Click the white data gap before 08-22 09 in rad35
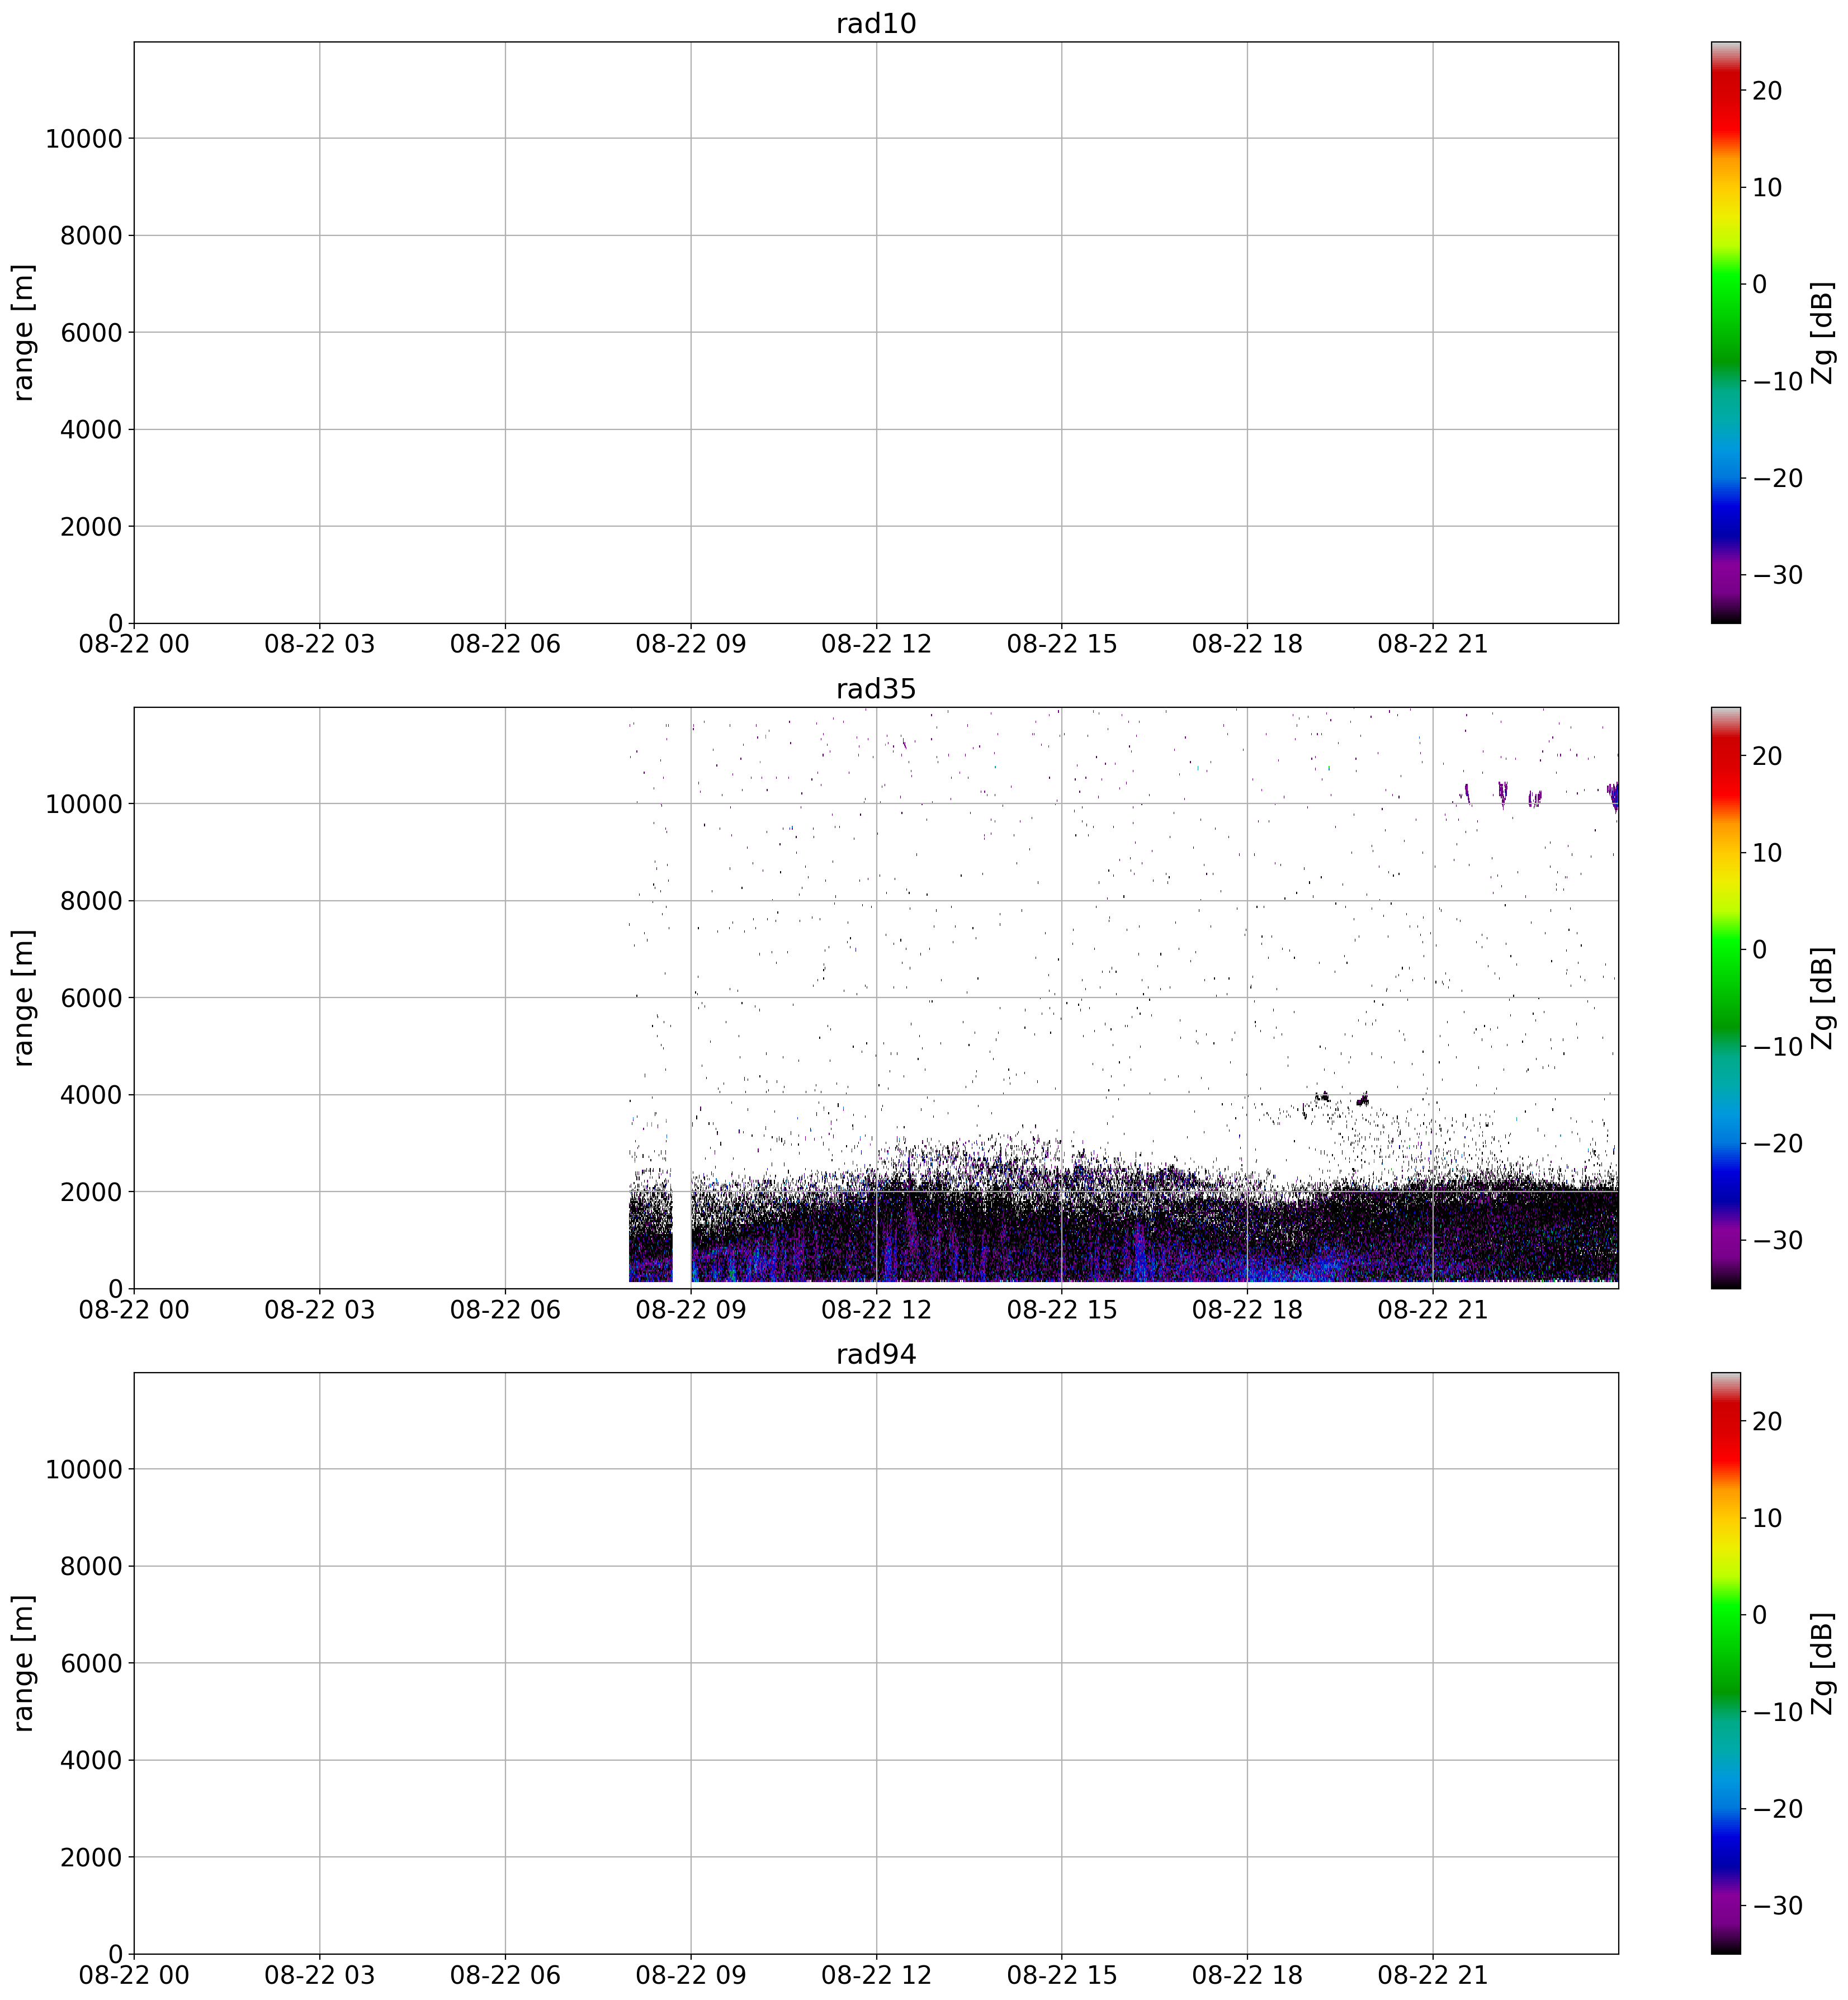 [681, 1235]
